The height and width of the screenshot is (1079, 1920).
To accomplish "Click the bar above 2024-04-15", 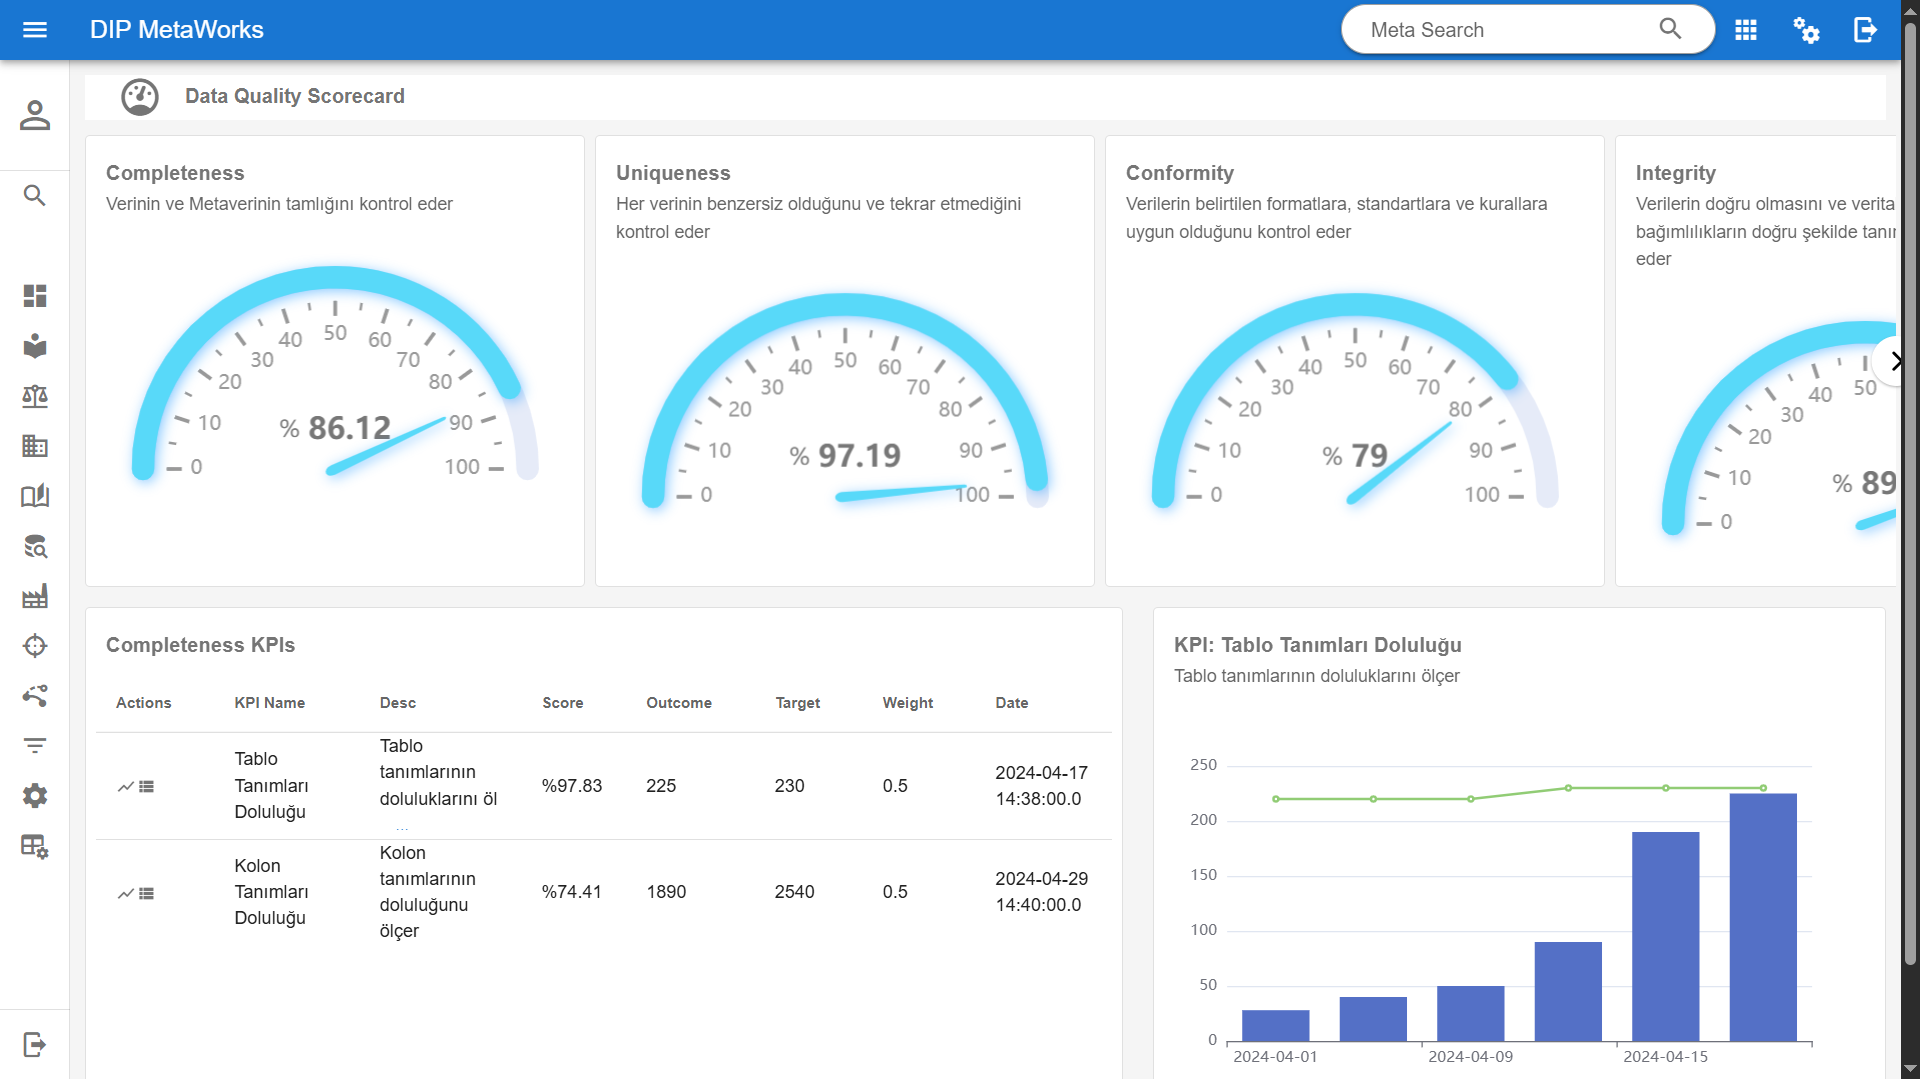I will [x=1666, y=937].
